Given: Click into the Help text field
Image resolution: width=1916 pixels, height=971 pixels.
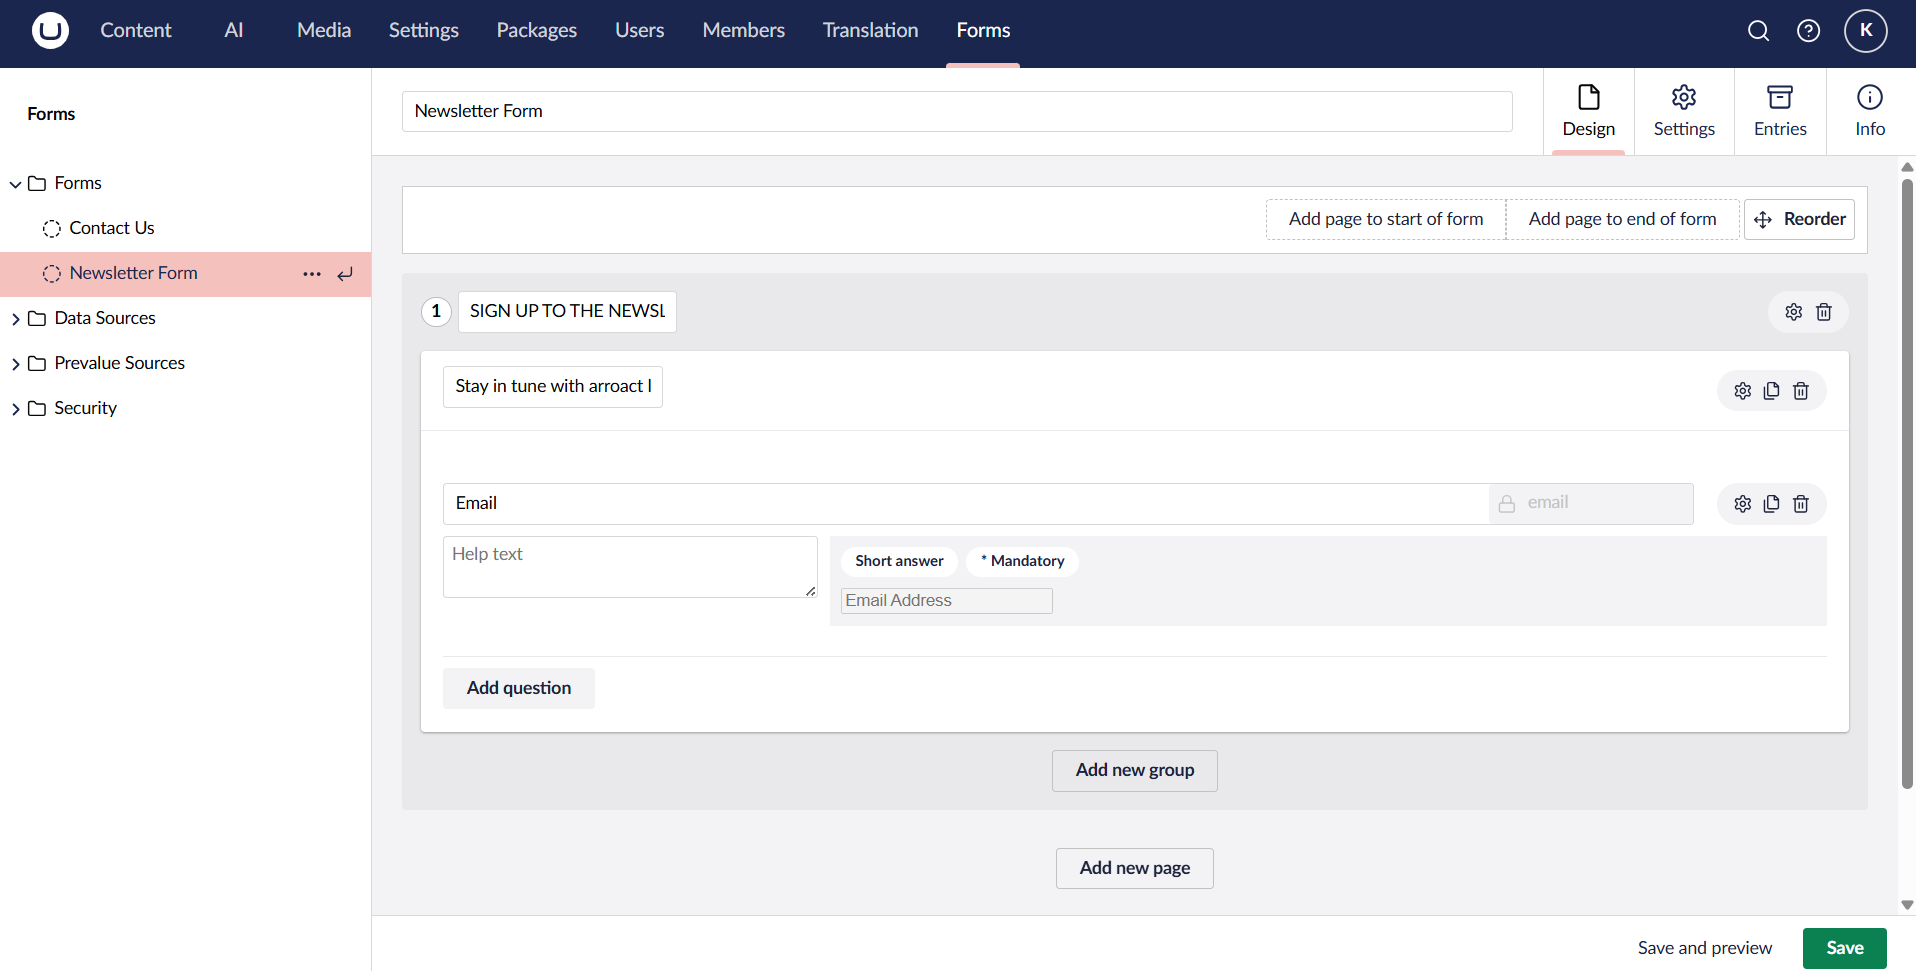Looking at the screenshot, I should 629,567.
